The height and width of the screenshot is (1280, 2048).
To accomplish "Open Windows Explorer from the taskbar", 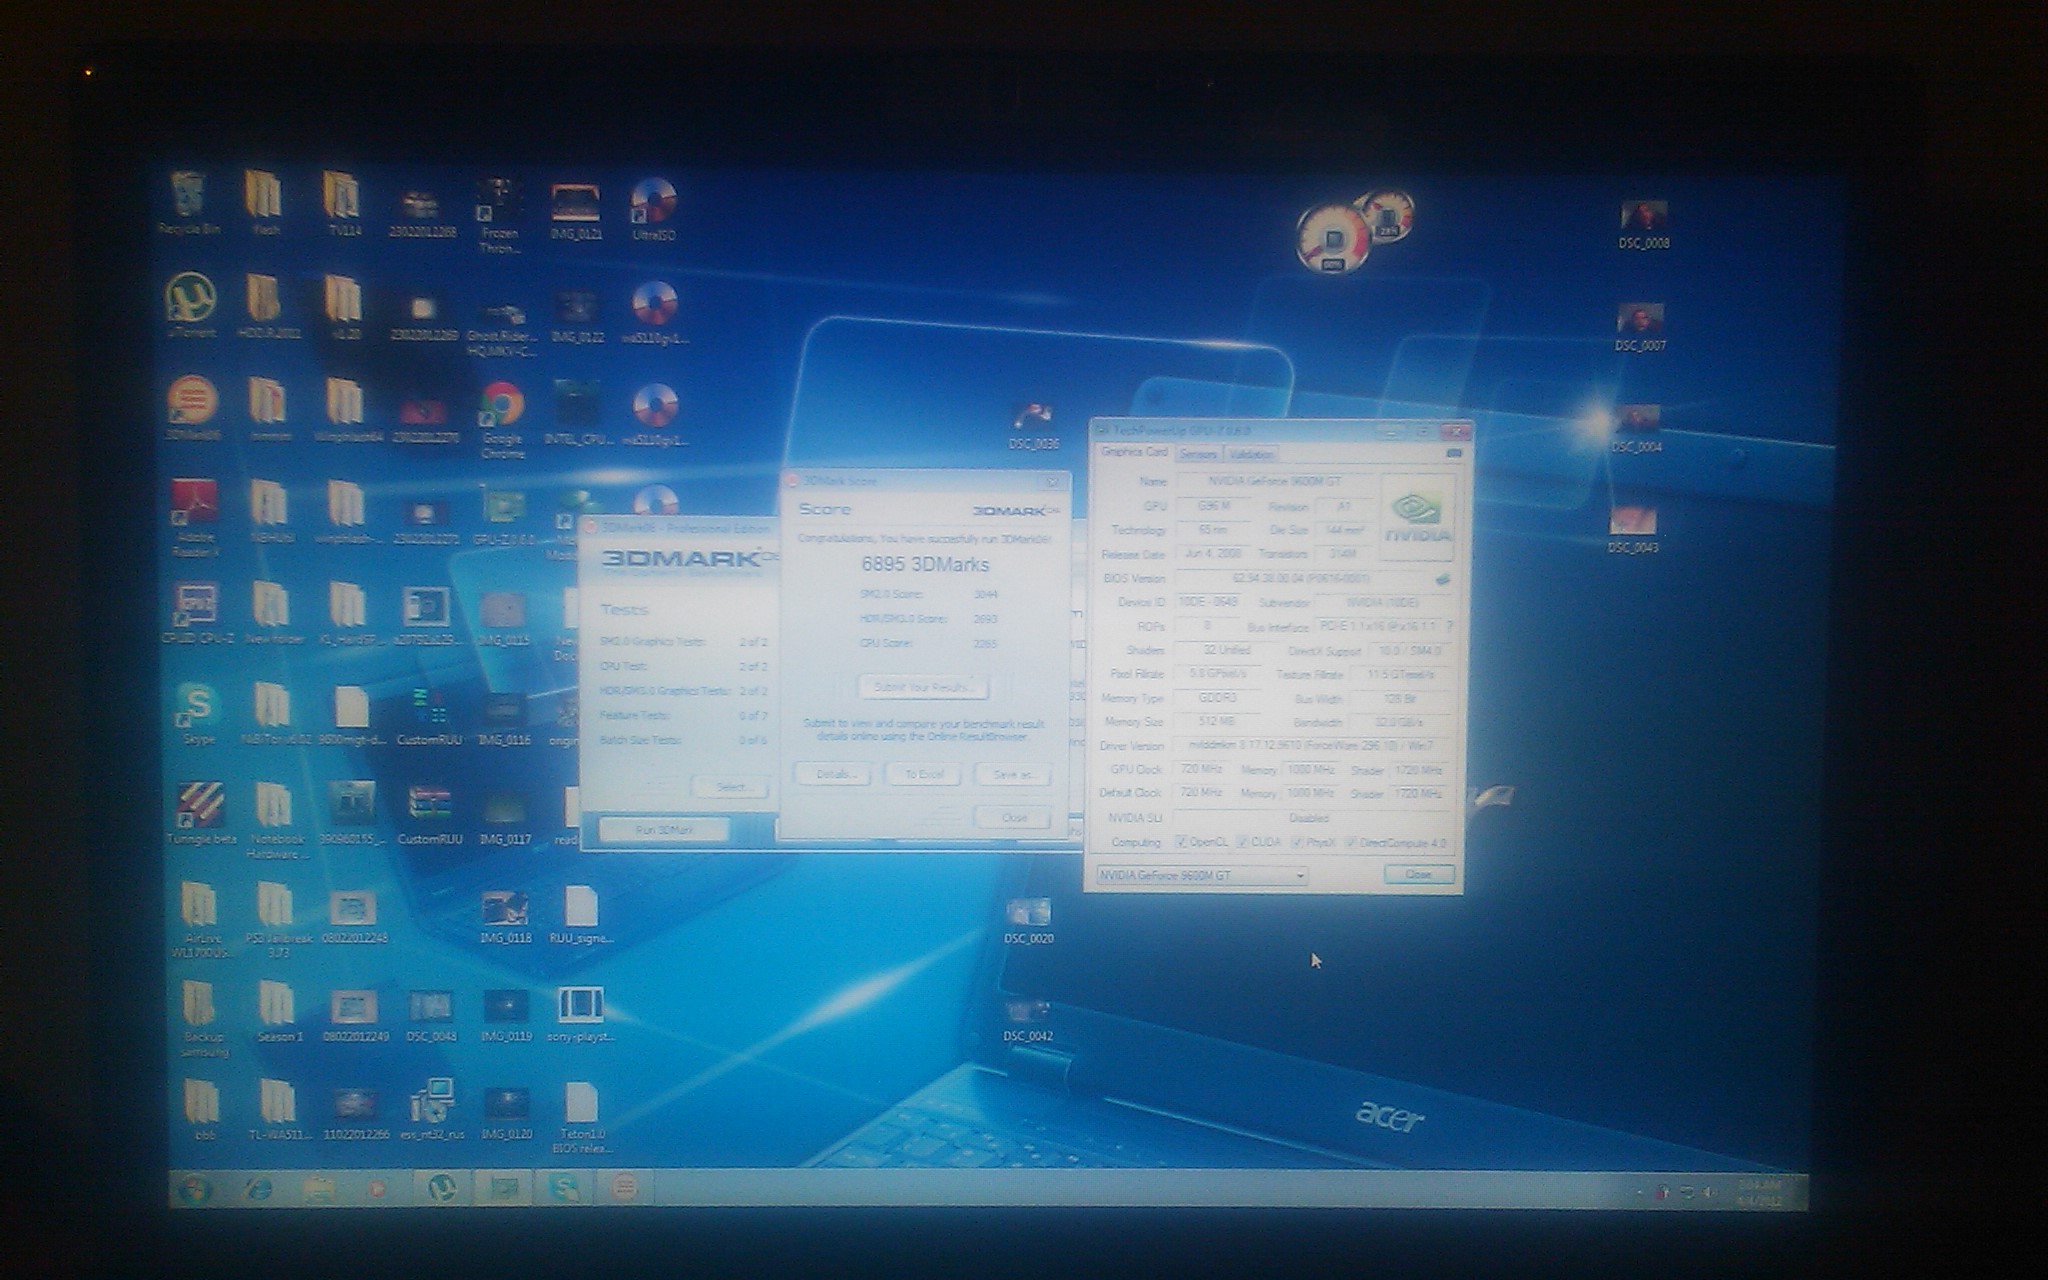I will coord(320,1189).
